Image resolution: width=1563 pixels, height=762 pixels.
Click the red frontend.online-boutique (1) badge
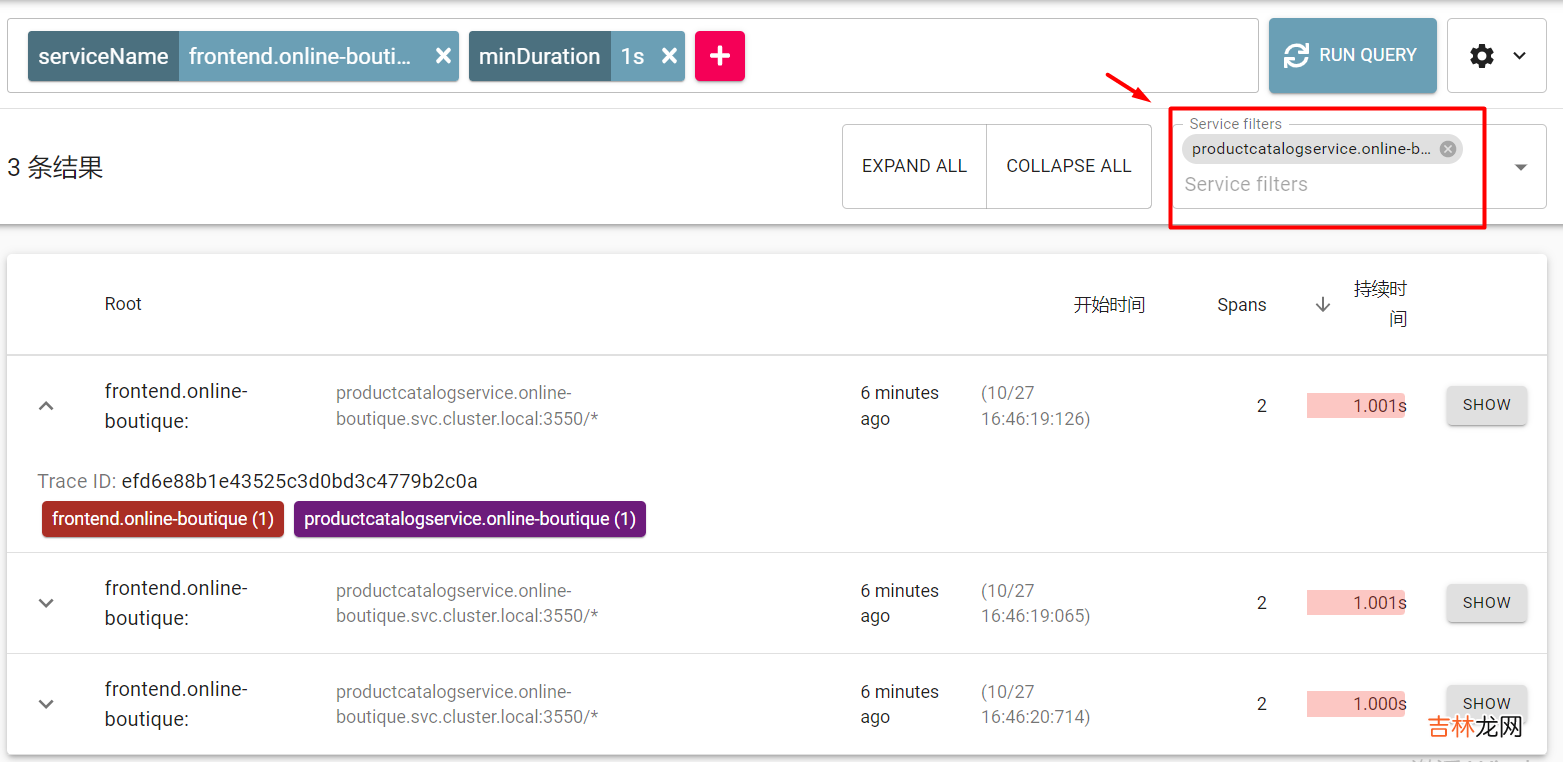point(163,519)
